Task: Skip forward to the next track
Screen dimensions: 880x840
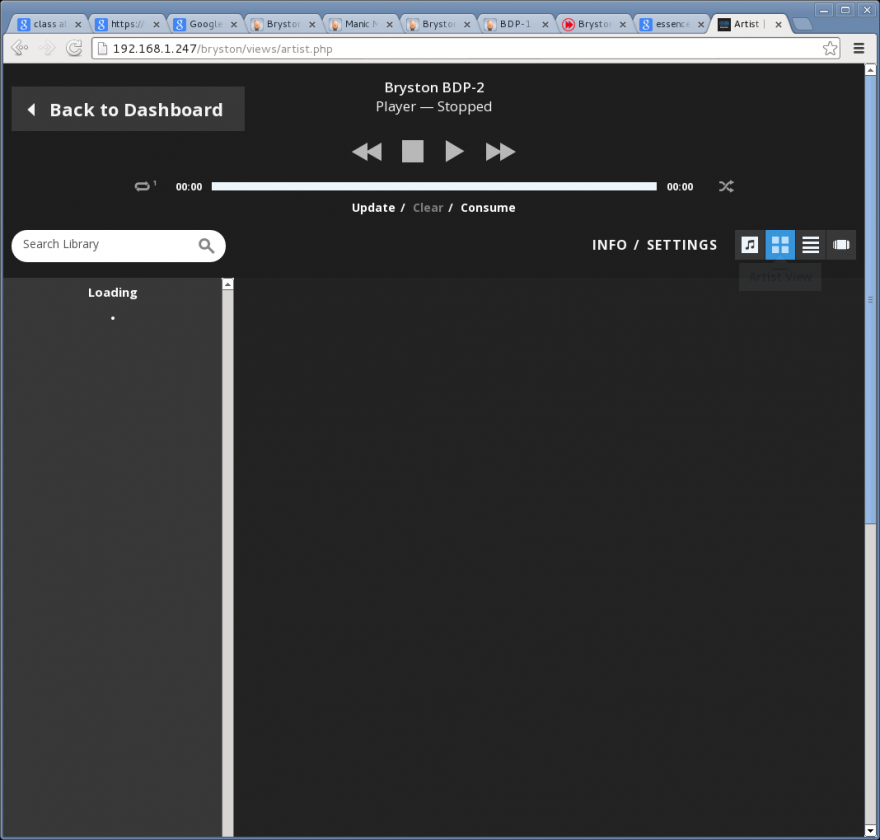Action: pos(500,152)
